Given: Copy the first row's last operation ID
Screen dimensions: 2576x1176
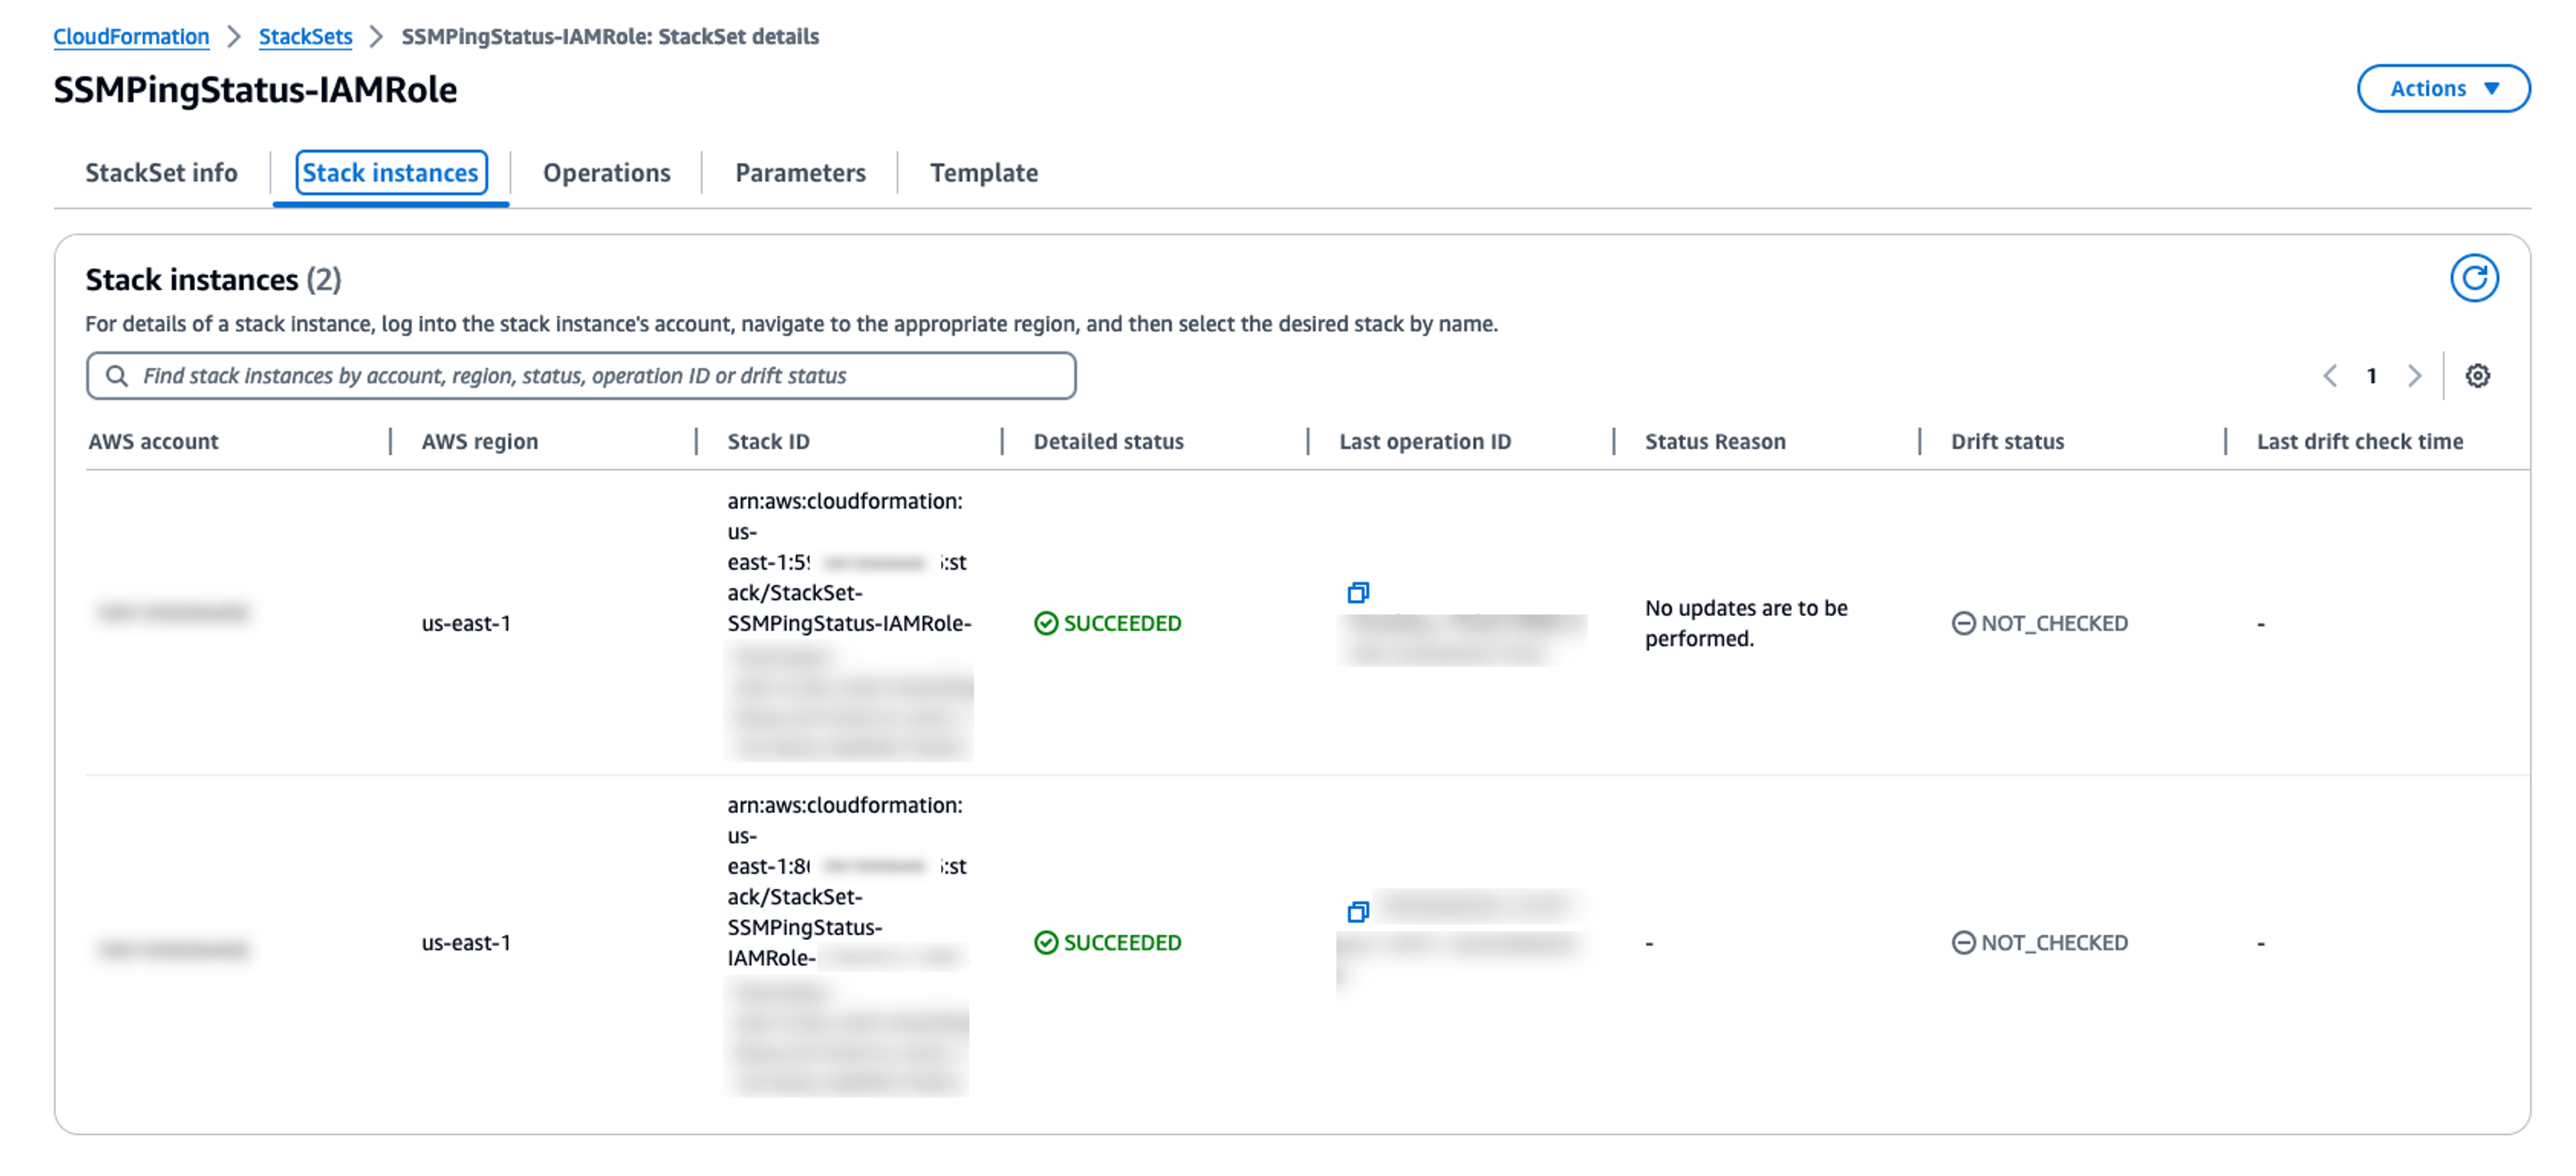Looking at the screenshot, I should click(1358, 592).
